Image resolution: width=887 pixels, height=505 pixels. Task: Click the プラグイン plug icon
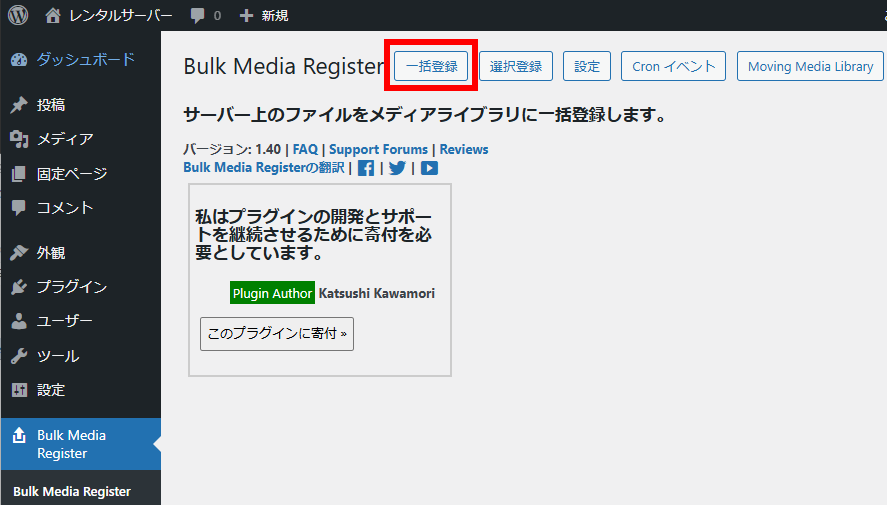[x=19, y=287]
